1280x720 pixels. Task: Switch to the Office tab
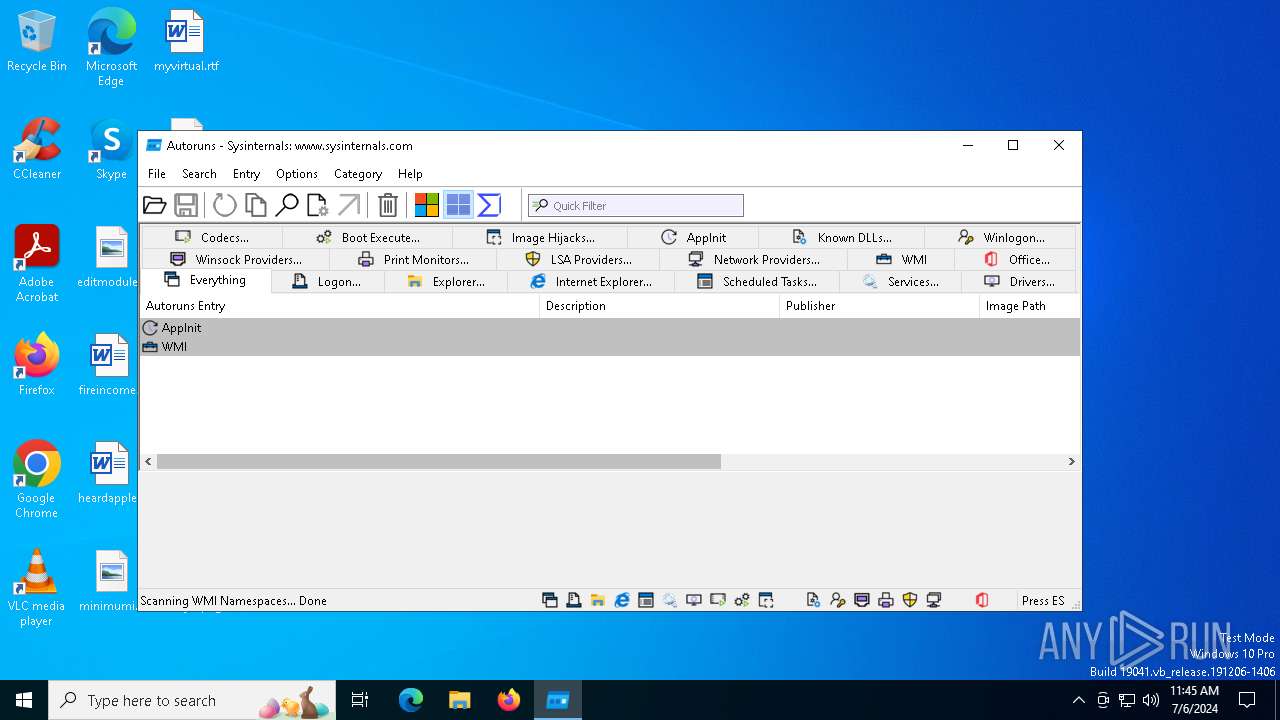point(1016,259)
